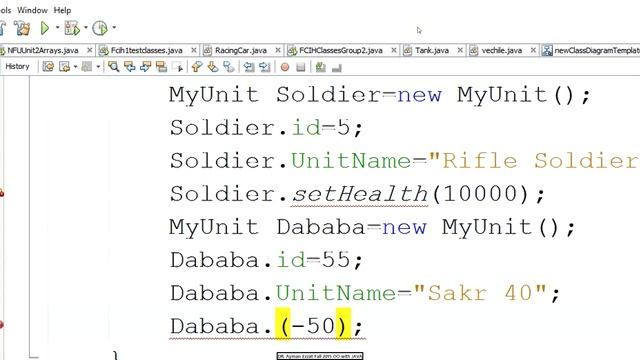The width and height of the screenshot is (640, 360).
Task: Click the Find Previous Occurrence icon
Action: point(130,67)
